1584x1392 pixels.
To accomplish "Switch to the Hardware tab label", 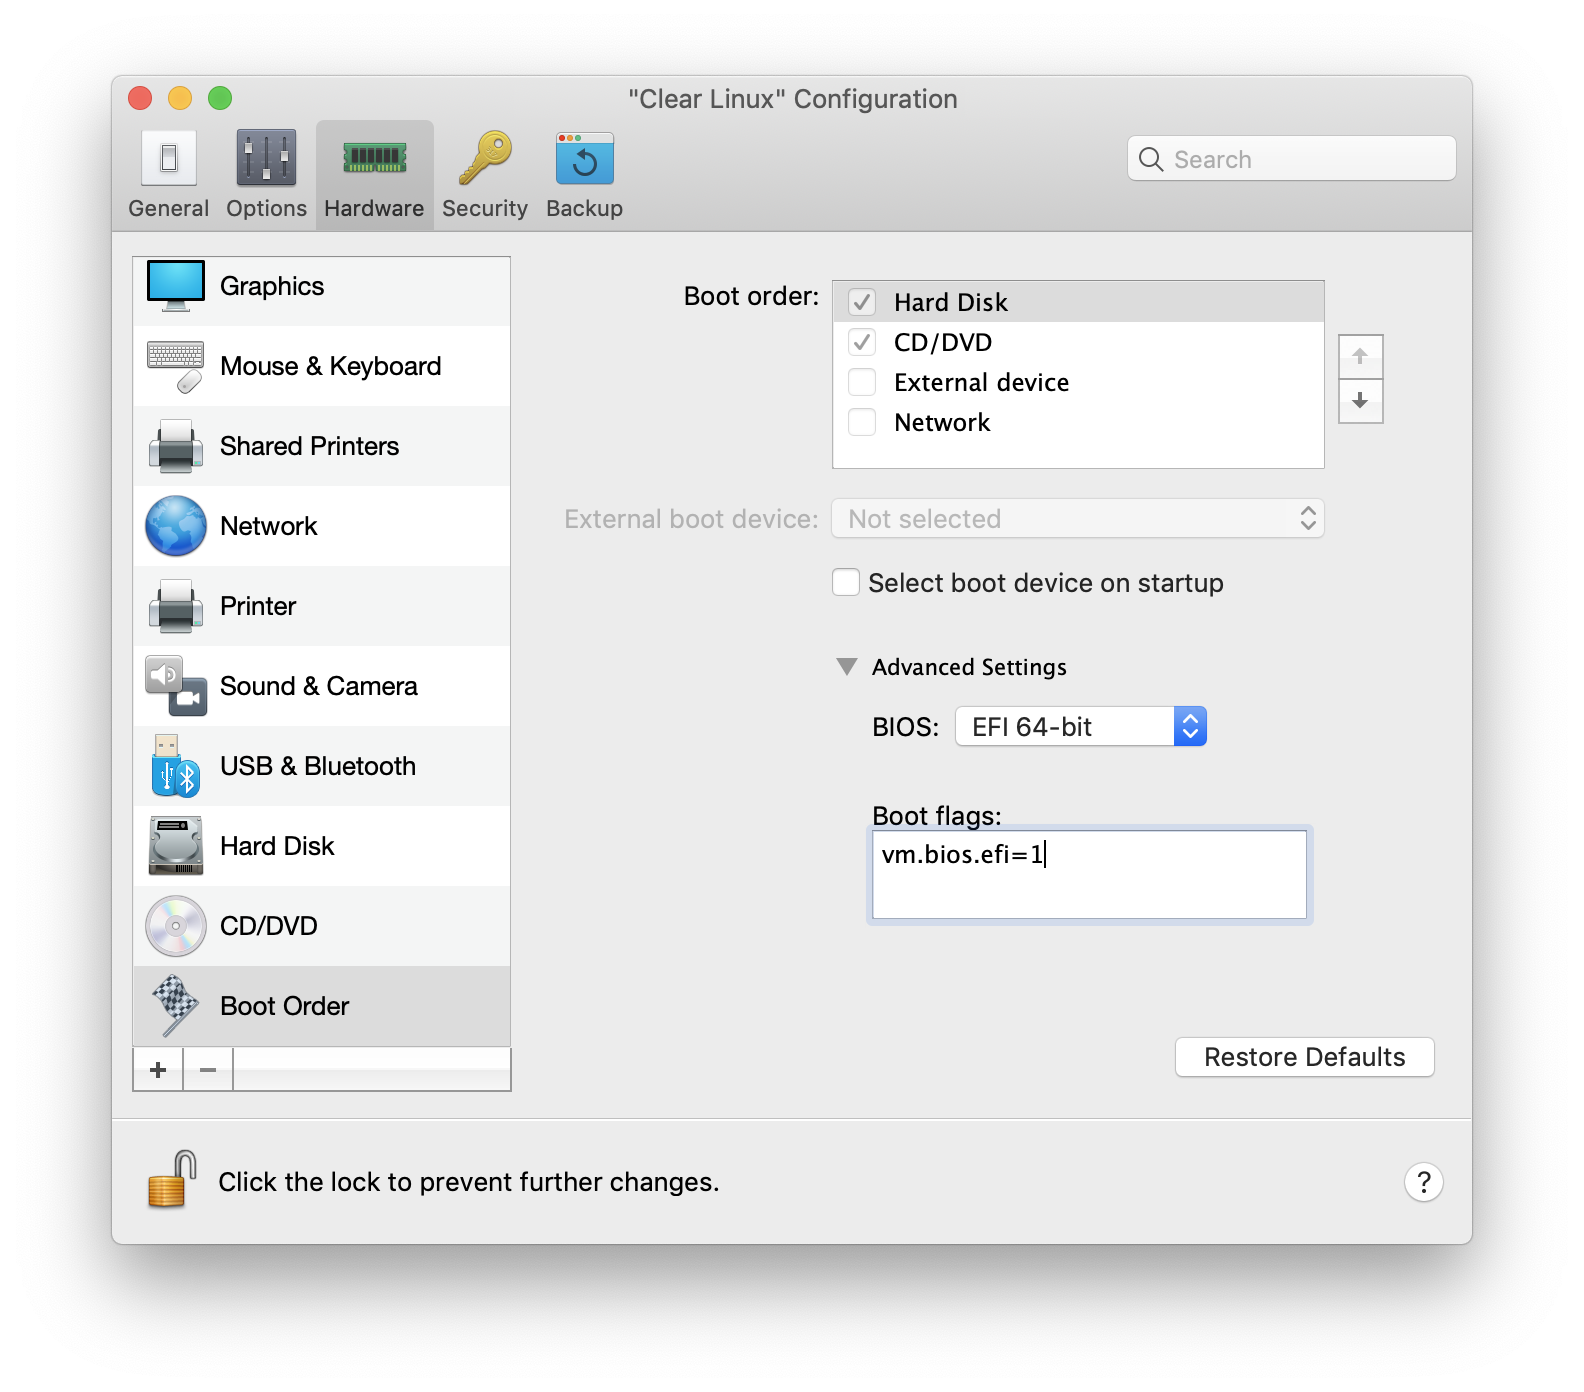I will point(374,208).
